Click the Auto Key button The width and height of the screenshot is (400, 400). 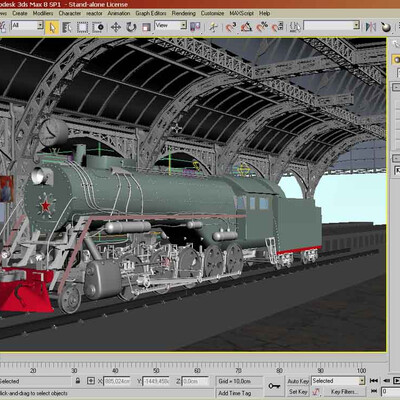click(298, 381)
